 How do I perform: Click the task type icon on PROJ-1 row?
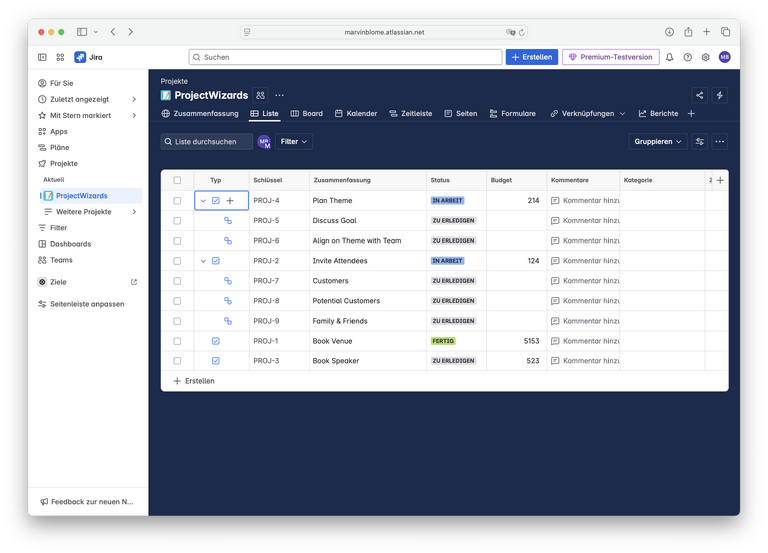pos(216,341)
